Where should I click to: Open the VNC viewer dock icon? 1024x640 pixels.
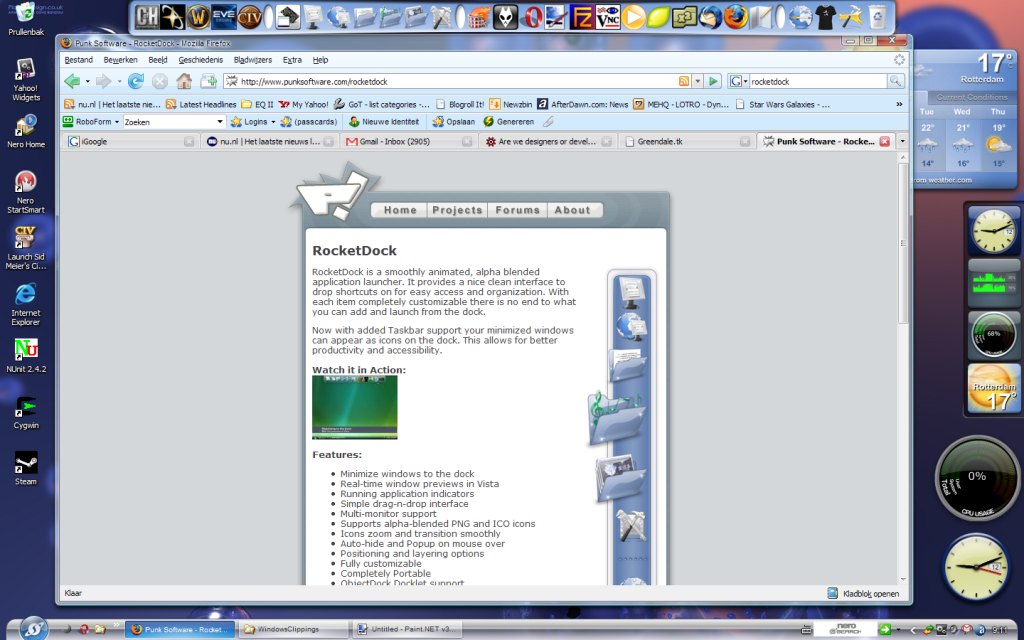coord(607,17)
